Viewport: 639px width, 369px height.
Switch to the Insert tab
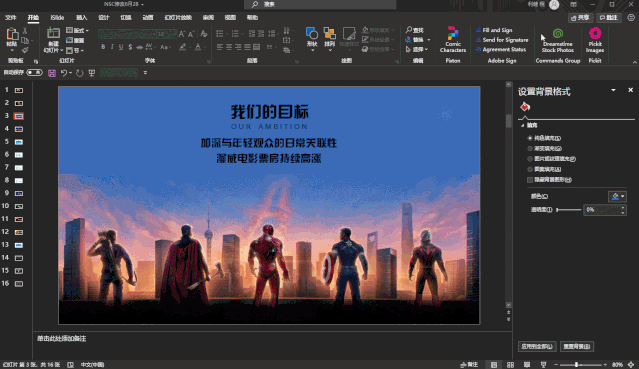(82, 18)
